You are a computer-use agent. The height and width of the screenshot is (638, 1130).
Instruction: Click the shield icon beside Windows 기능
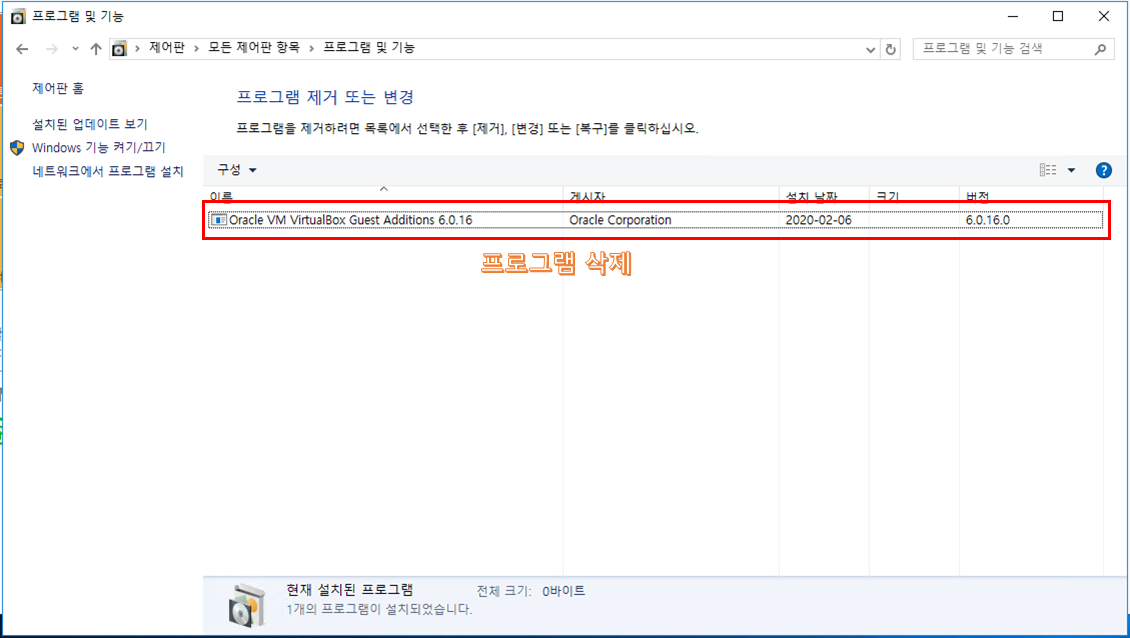point(17,148)
